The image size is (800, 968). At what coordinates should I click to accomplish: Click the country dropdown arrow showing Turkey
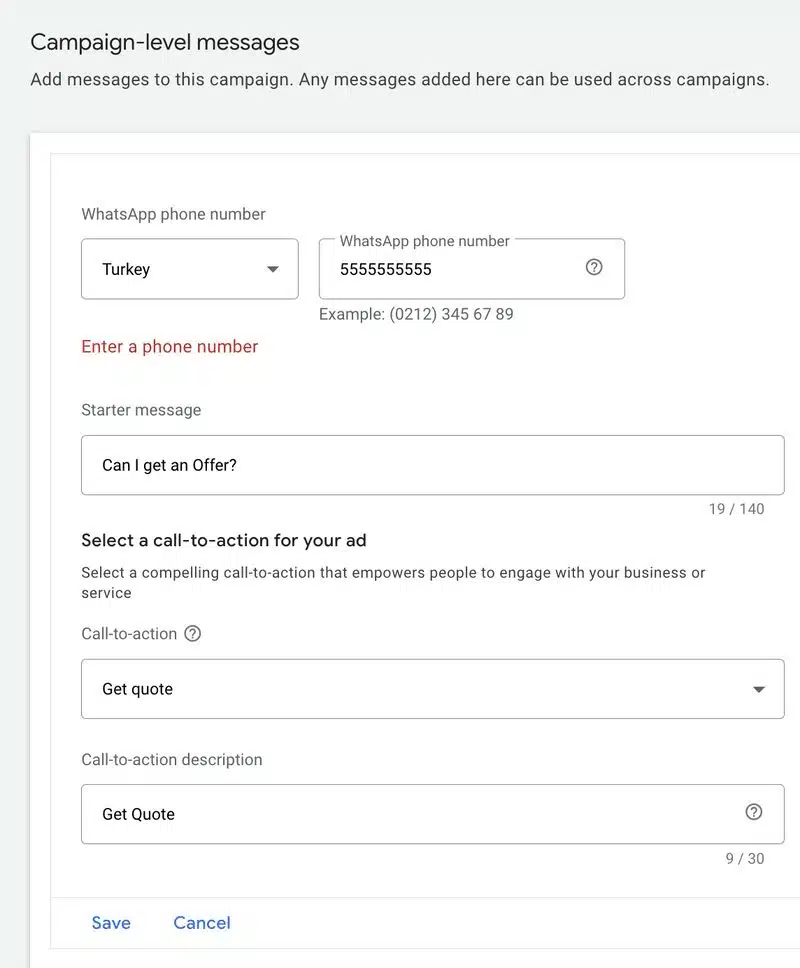point(272,268)
